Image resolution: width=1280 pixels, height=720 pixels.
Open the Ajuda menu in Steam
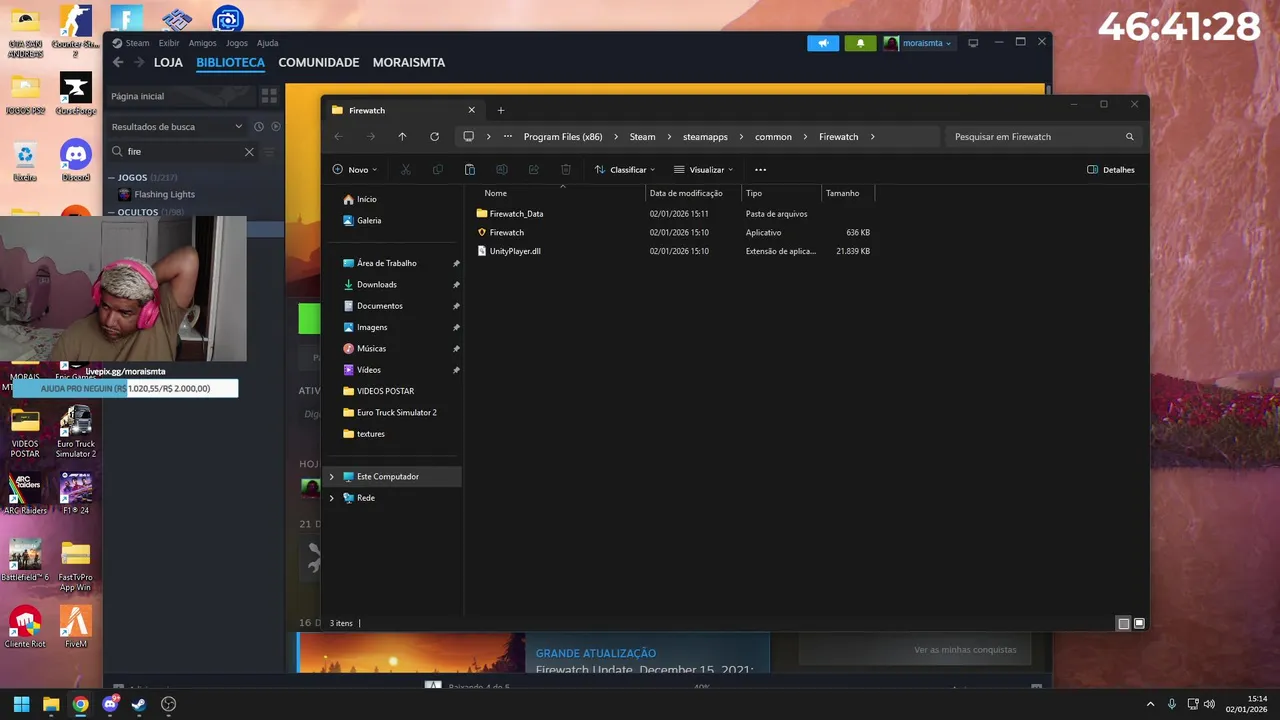pos(267,43)
